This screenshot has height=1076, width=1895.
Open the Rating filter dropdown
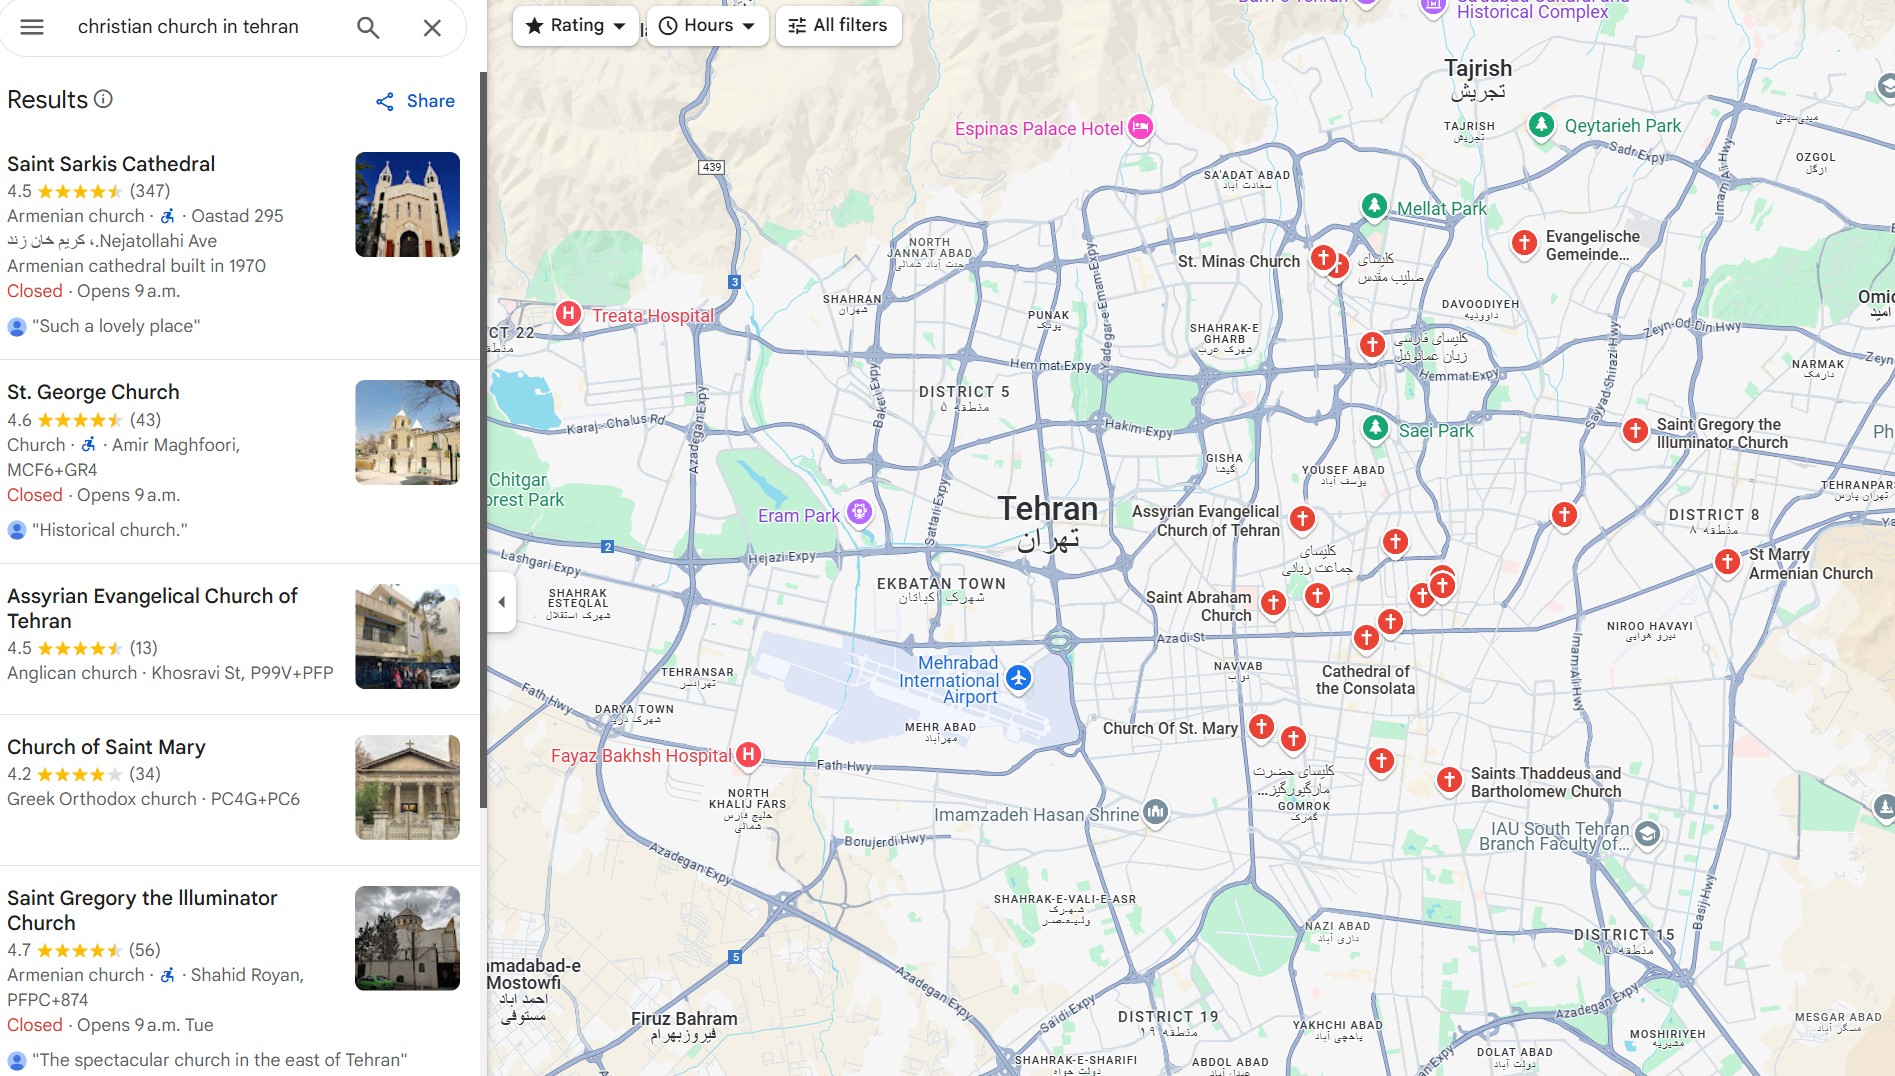[x=575, y=25]
